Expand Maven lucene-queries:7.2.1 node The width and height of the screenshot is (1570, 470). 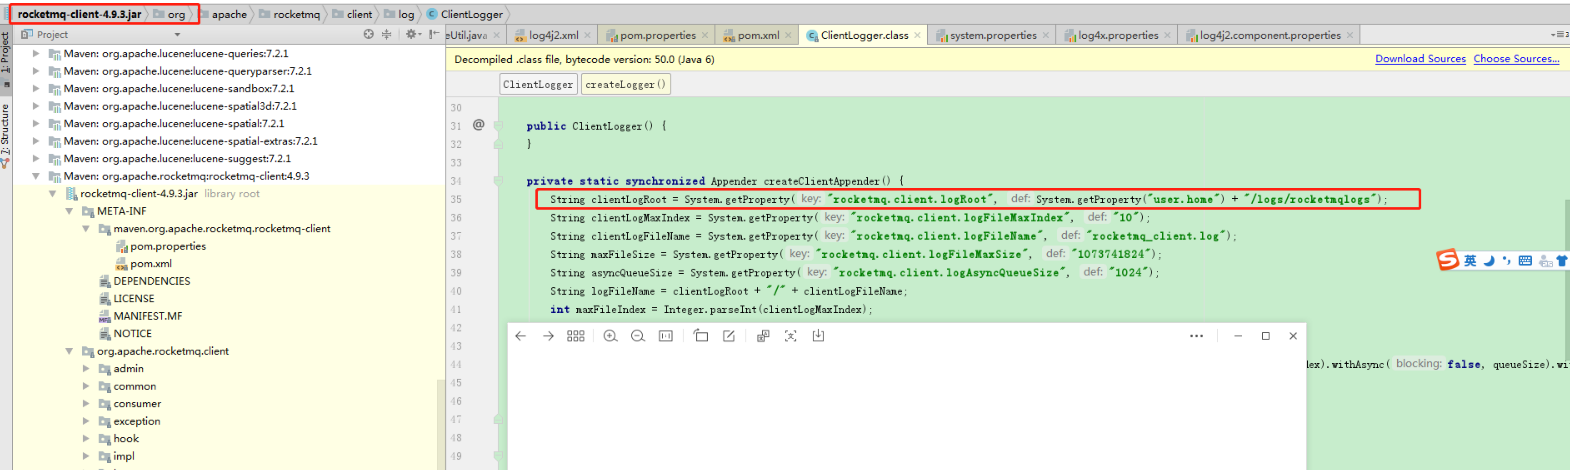pos(36,54)
